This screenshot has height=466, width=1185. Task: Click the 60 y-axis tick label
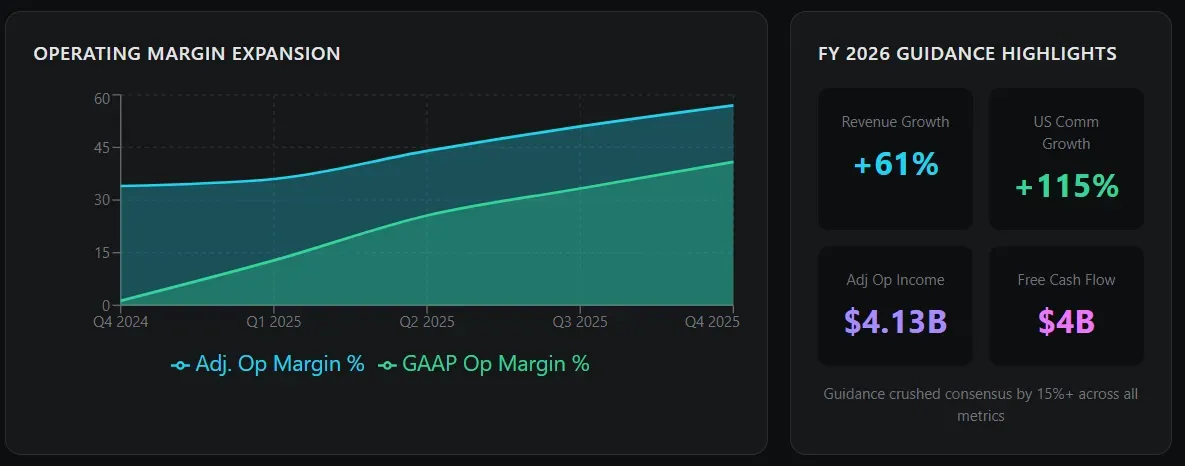coord(102,98)
